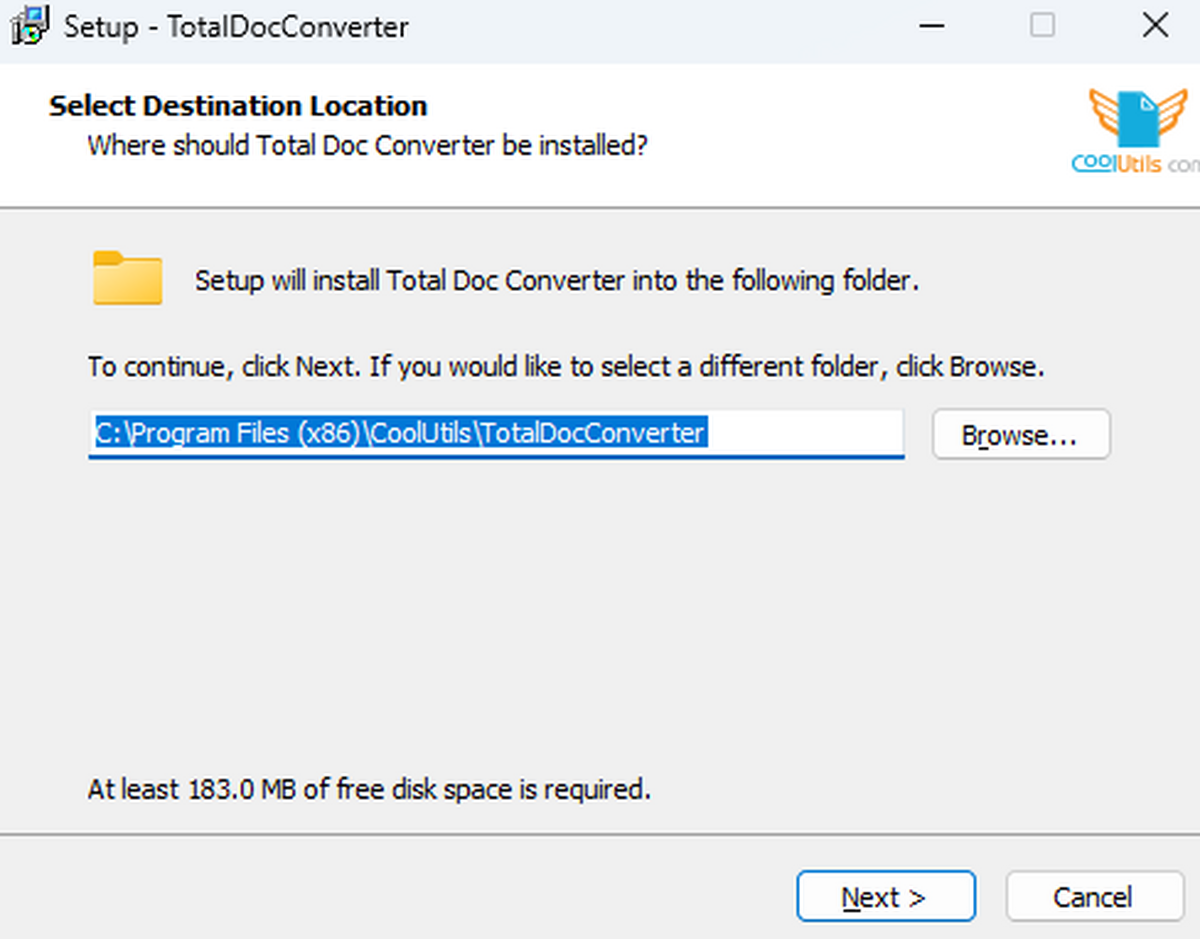
Task: Click the 'Setup - TotalDocConverter' window title text
Action: point(236,27)
